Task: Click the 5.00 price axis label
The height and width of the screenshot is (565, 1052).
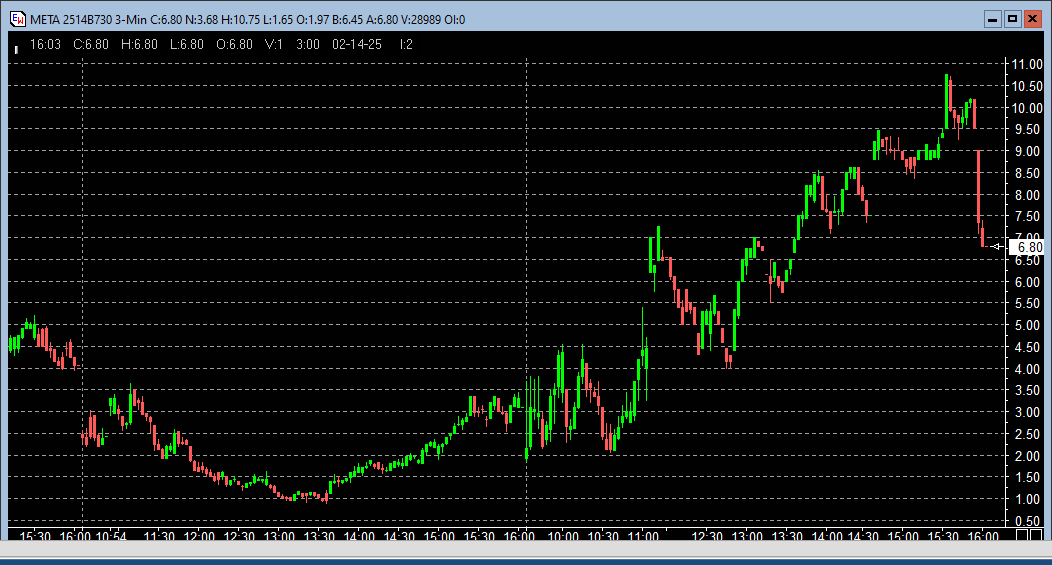Action: 1027,325
